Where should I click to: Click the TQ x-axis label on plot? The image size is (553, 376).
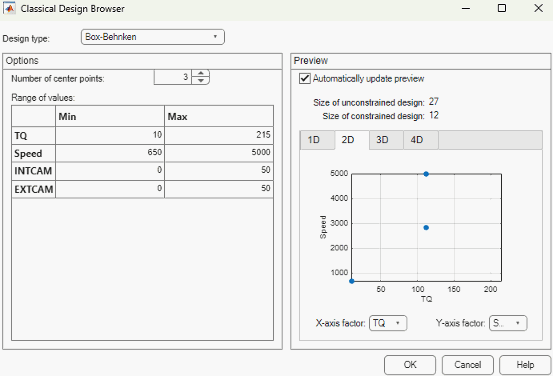pos(426,299)
